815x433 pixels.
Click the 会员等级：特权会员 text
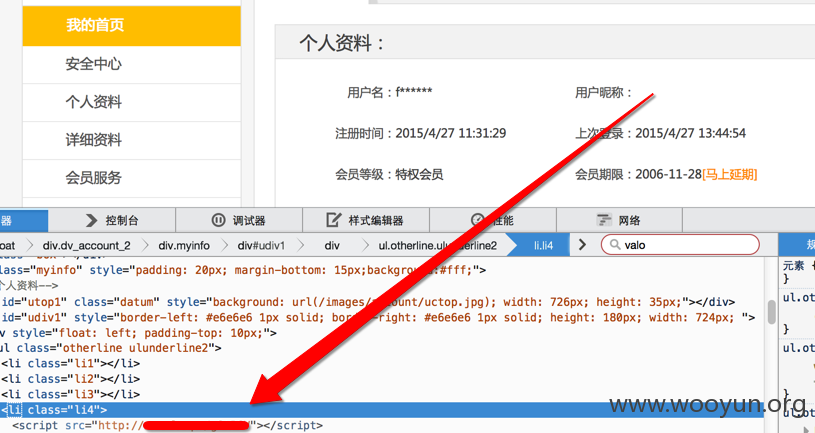tap(389, 175)
